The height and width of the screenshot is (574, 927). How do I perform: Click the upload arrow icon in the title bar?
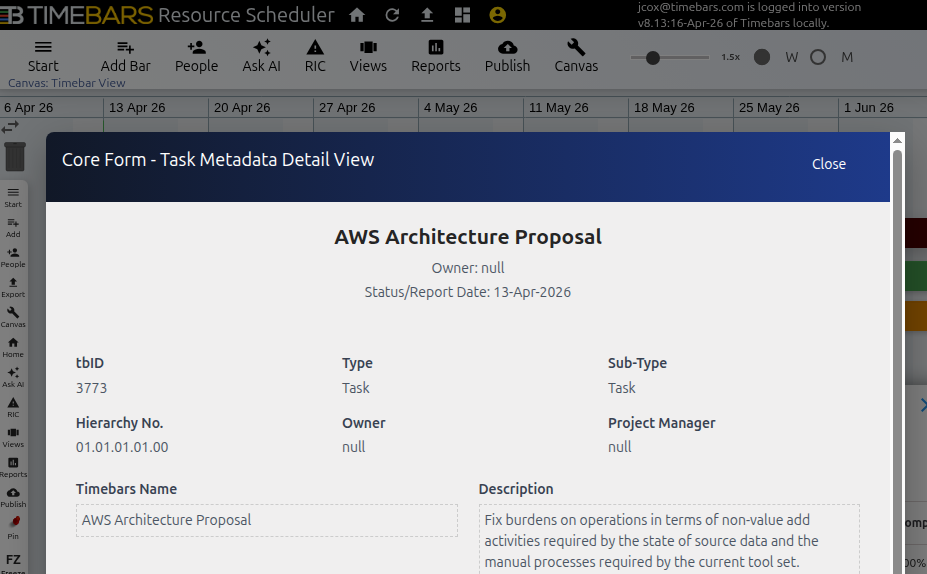(427, 15)
